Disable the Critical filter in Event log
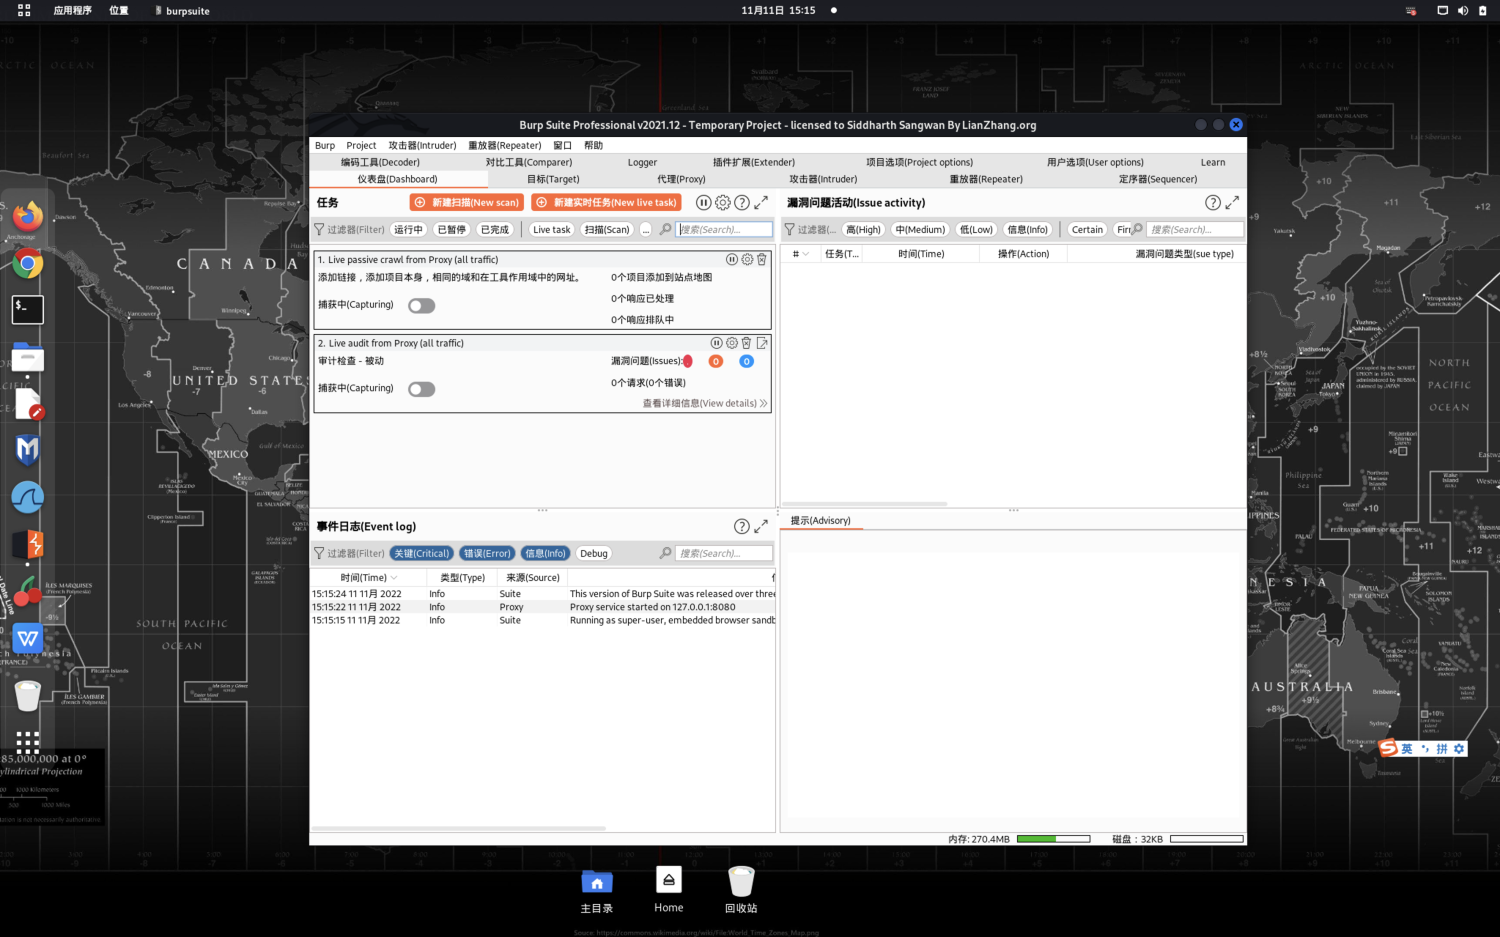Viewport: 1500px width, 937px height. 421,553
